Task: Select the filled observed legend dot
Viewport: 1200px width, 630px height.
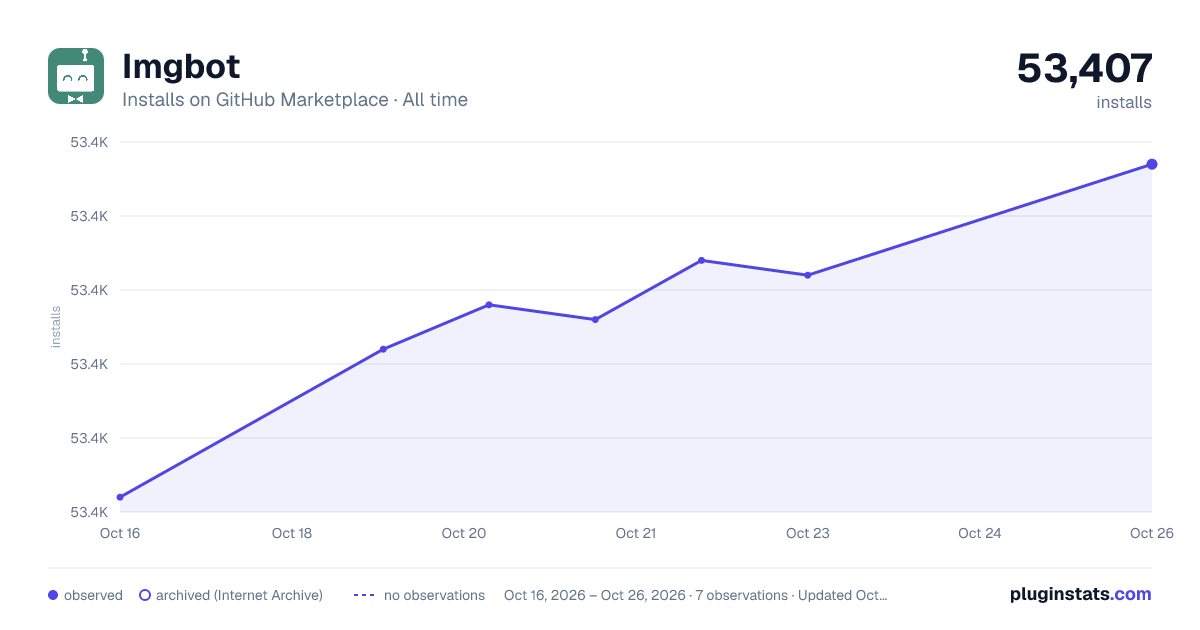Action: pos(53,595)
